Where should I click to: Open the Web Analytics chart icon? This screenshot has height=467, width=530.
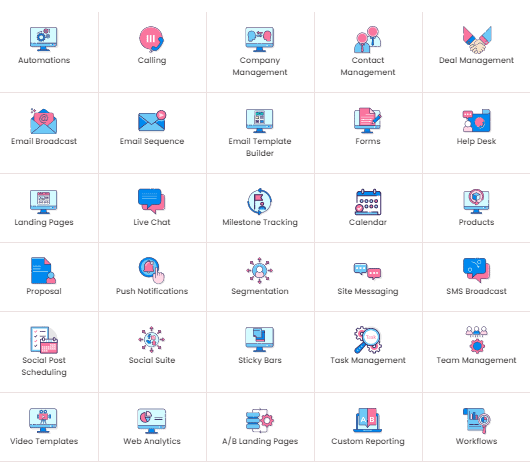(151, 421)
